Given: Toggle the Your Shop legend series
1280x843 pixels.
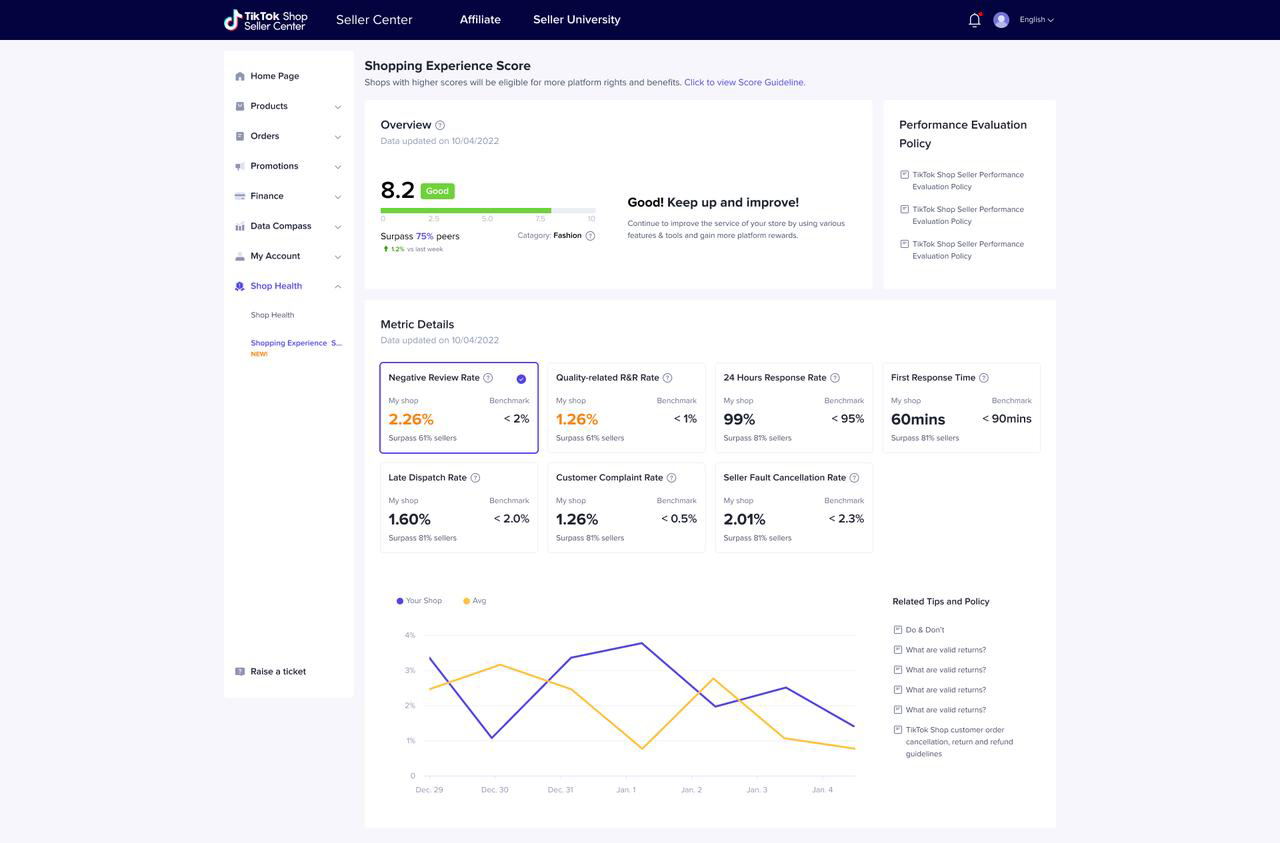Looking at the screenshot, I should [419, 601].
